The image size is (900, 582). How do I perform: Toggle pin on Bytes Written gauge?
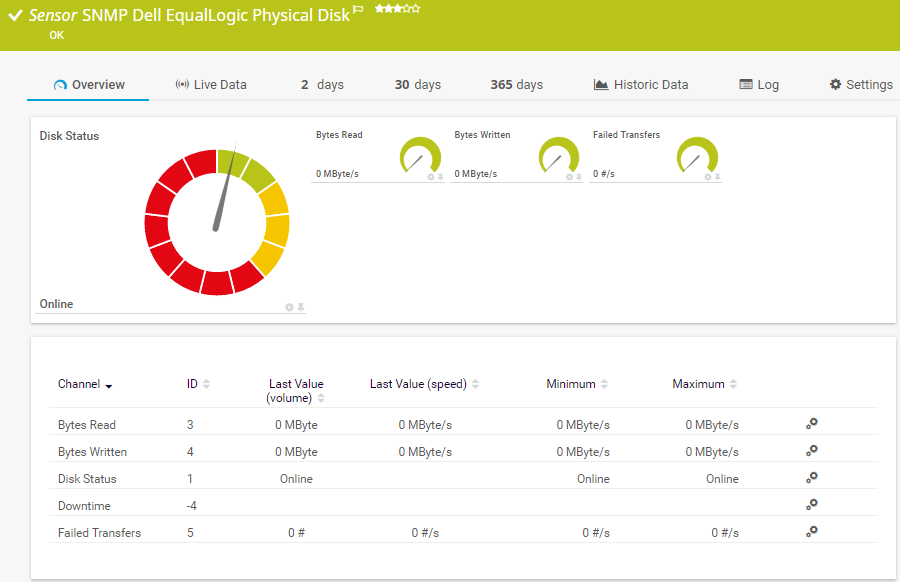(579, 177)
